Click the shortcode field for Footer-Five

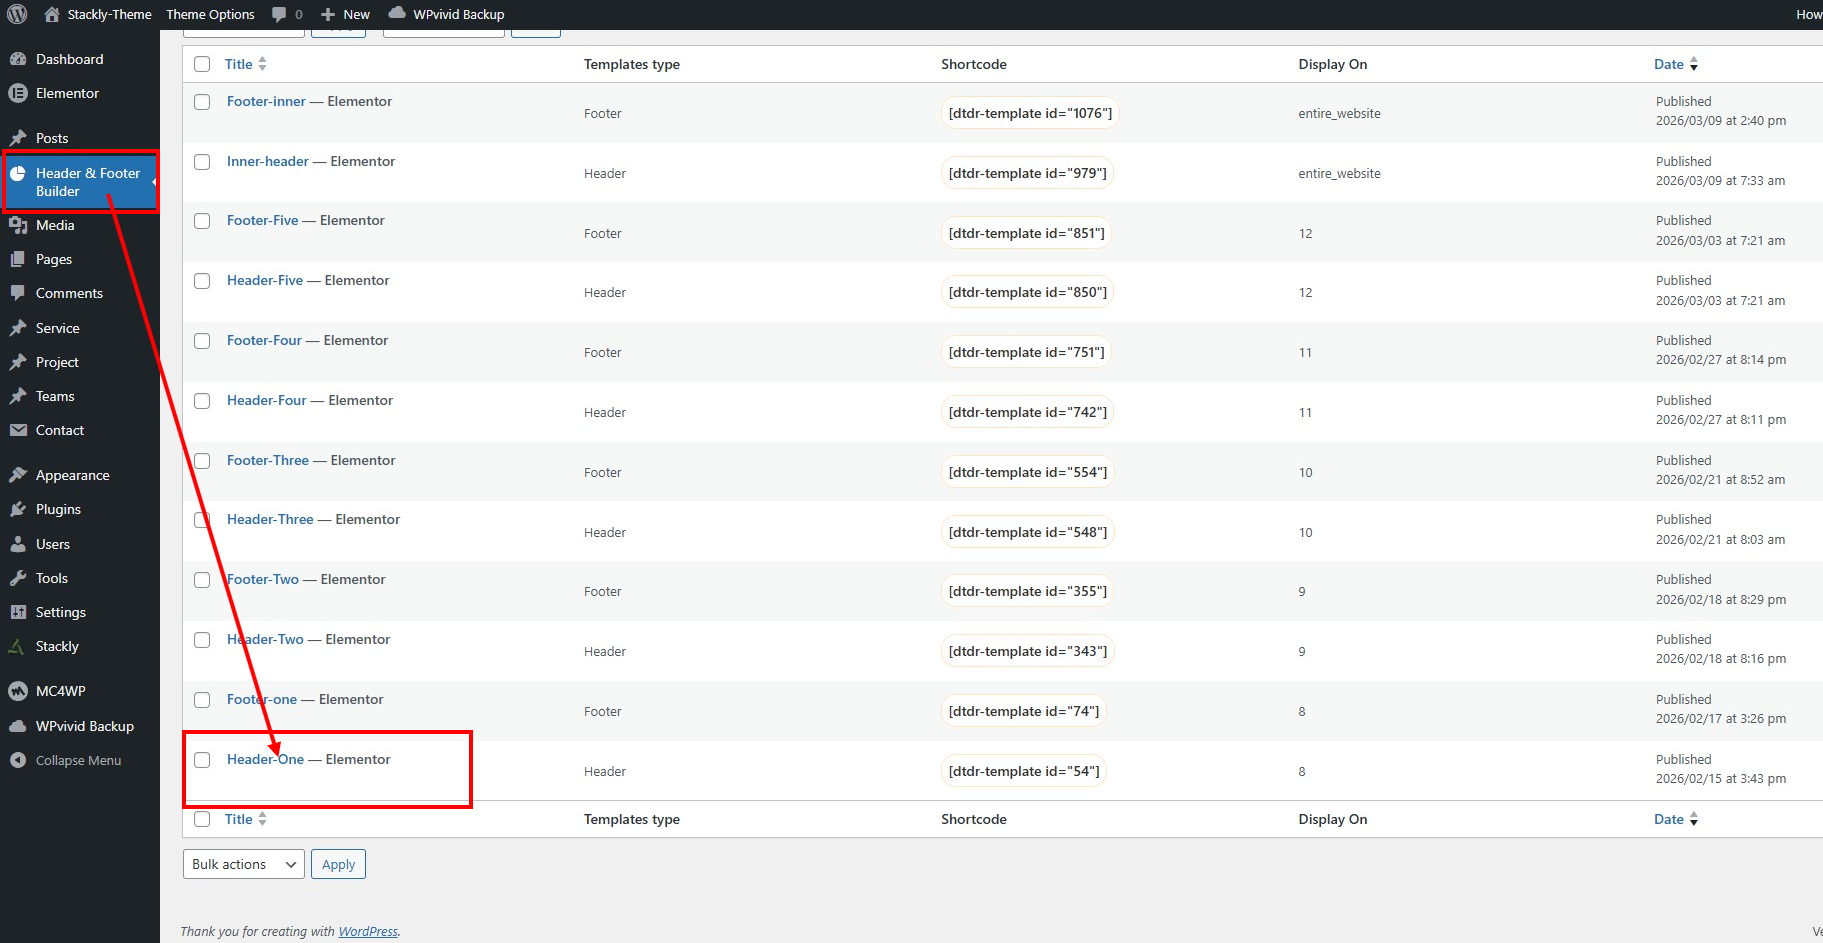click(x=1026, y=233)
